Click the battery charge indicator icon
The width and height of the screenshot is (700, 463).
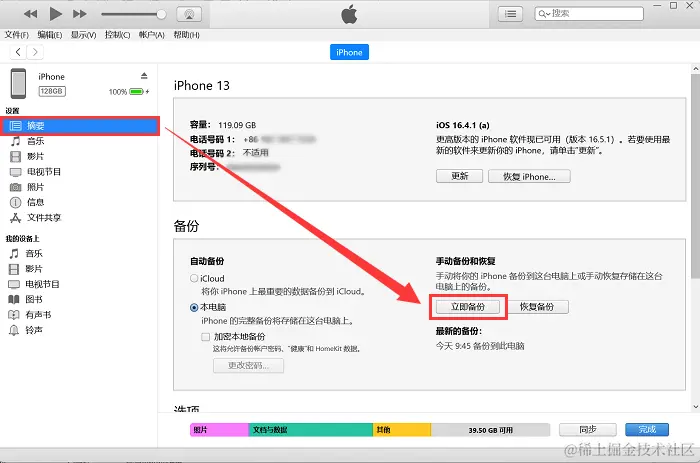[x=136, y=92]
